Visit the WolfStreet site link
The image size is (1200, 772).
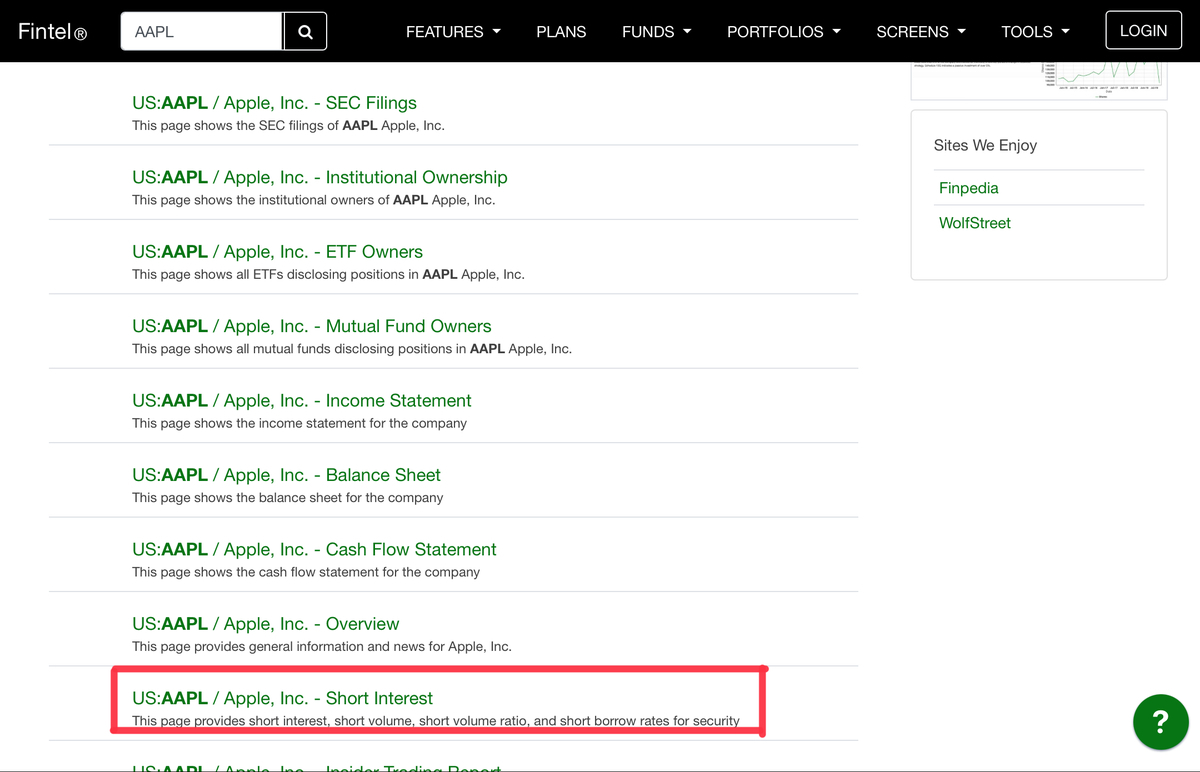(x=975, y=223)
